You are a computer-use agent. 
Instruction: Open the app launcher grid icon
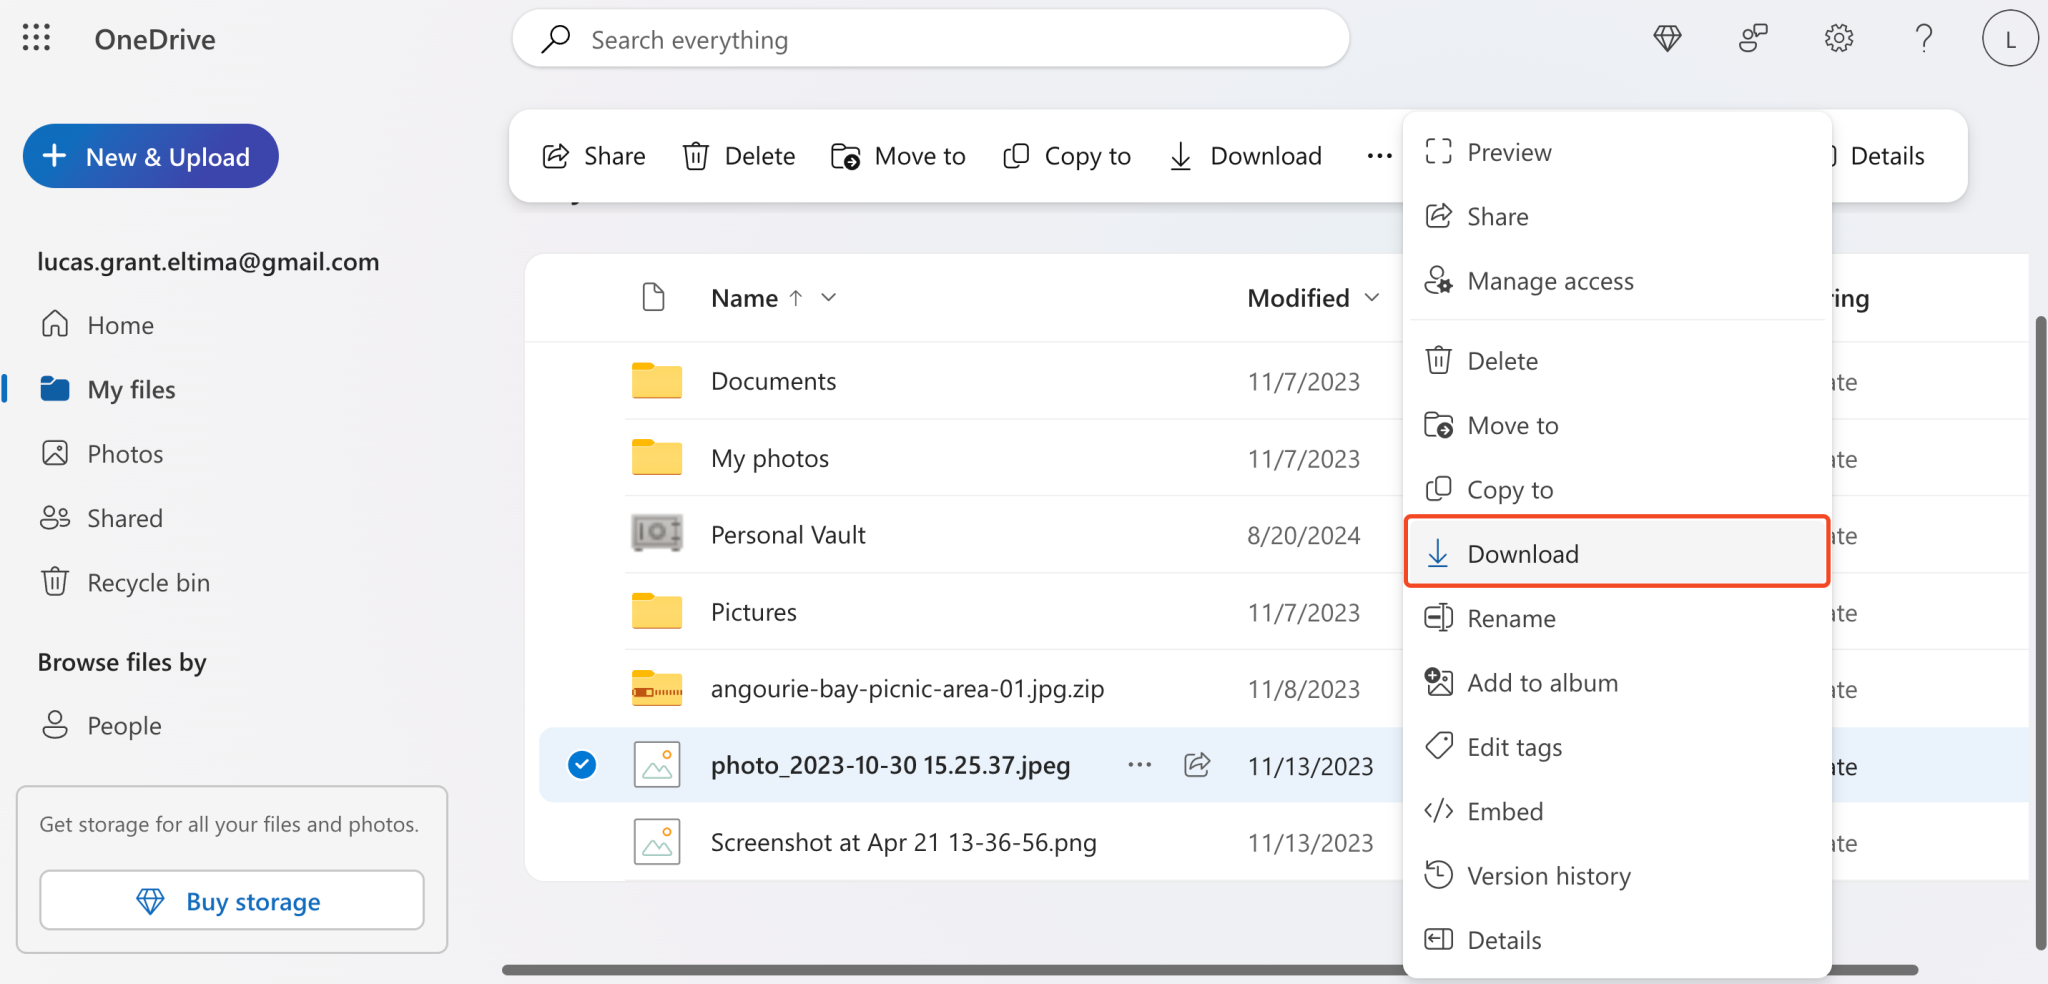point(36,38)
